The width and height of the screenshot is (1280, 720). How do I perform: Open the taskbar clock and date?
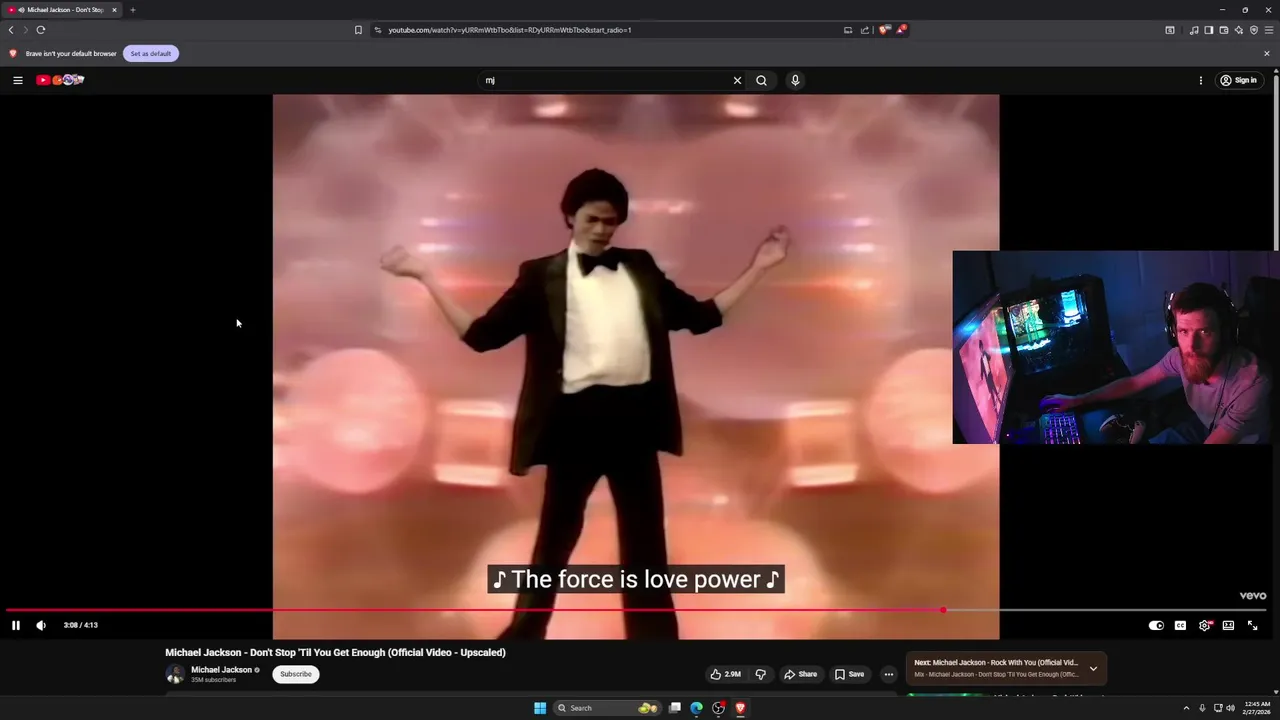1257,708
